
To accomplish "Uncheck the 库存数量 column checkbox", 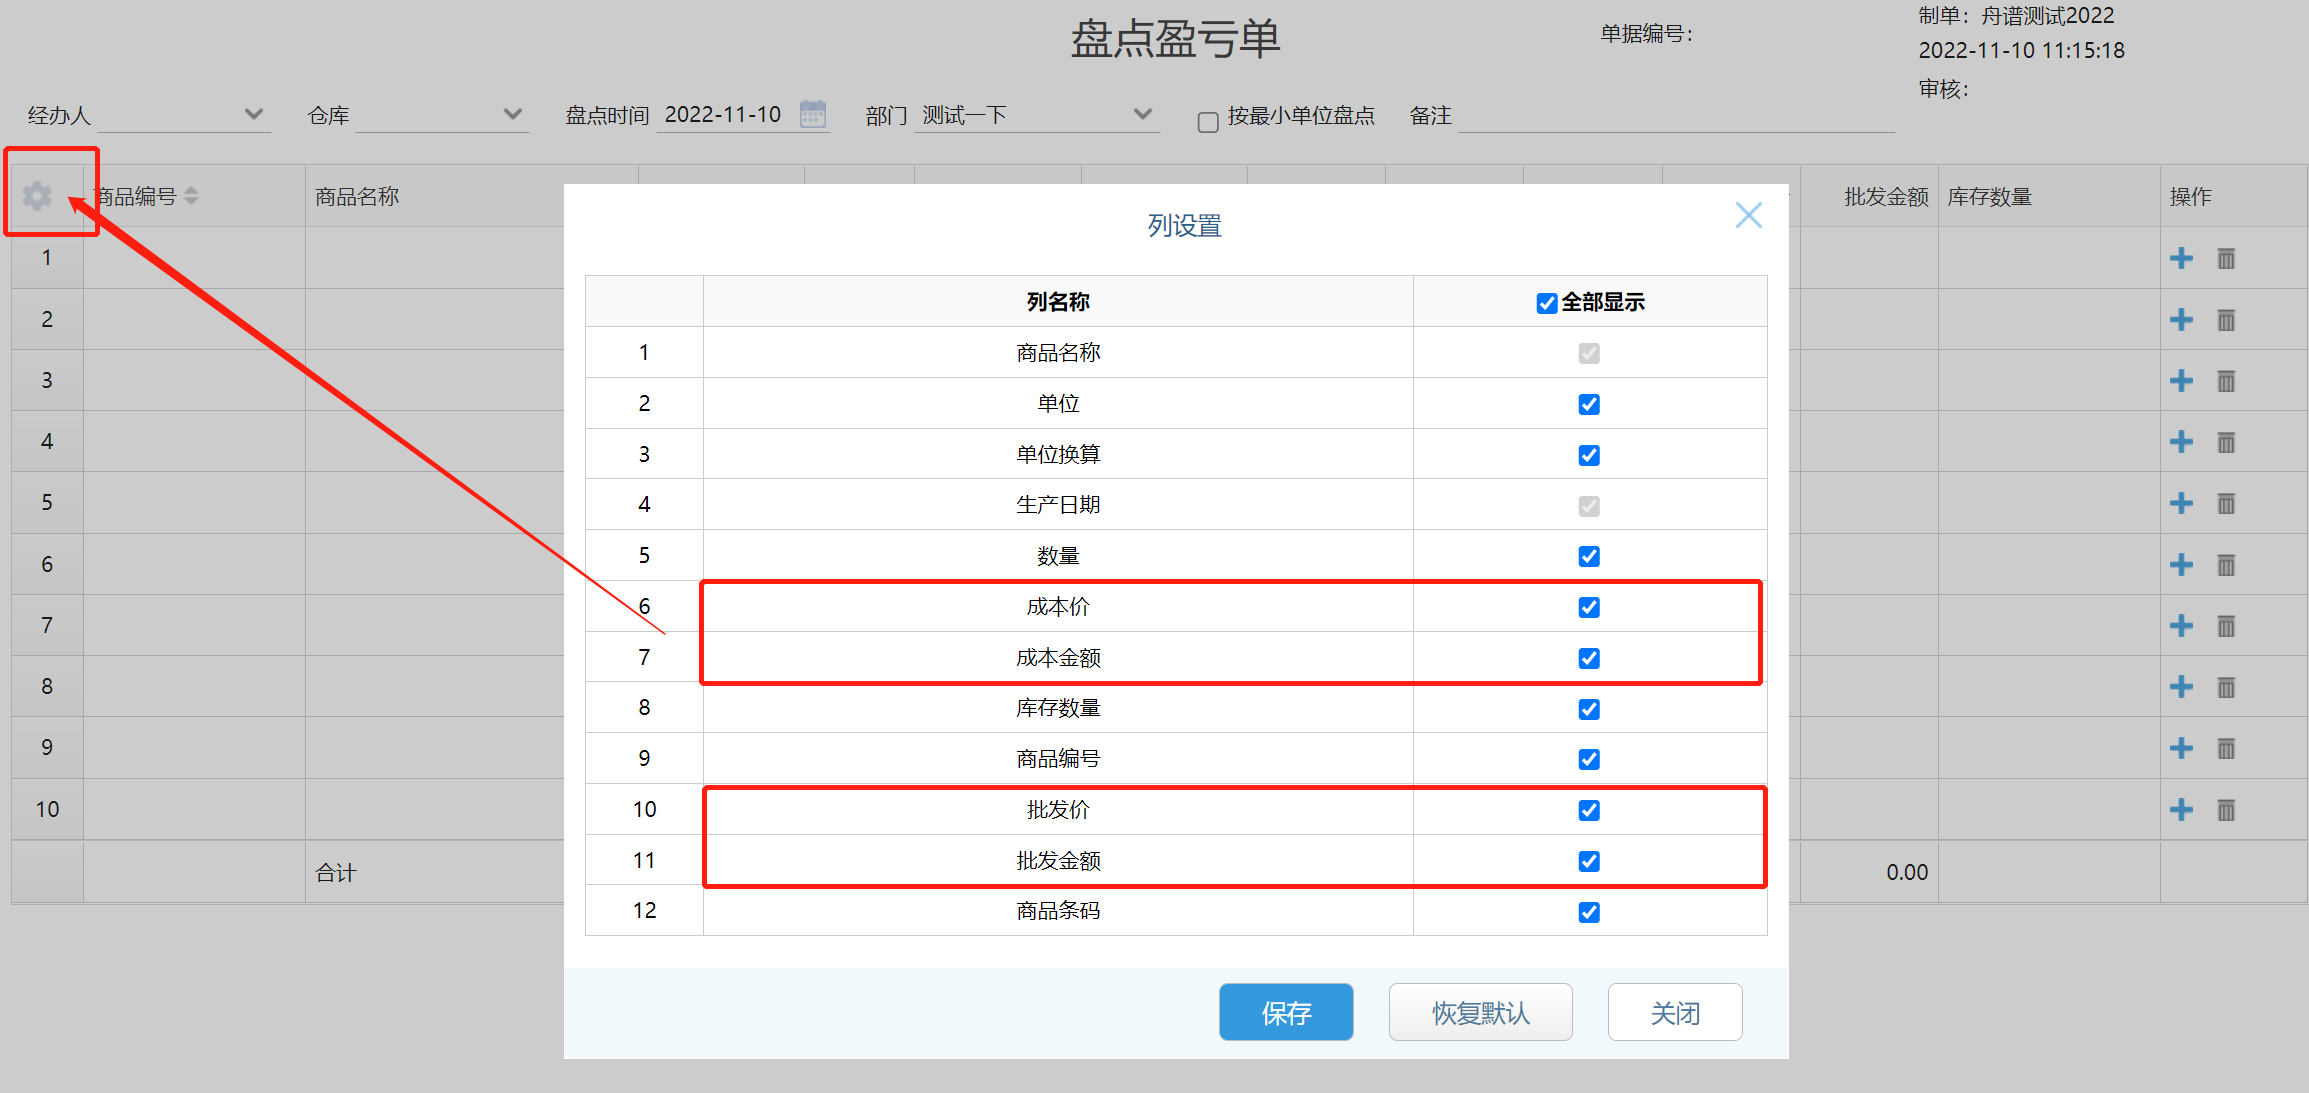I will (x=1589, y=709).
